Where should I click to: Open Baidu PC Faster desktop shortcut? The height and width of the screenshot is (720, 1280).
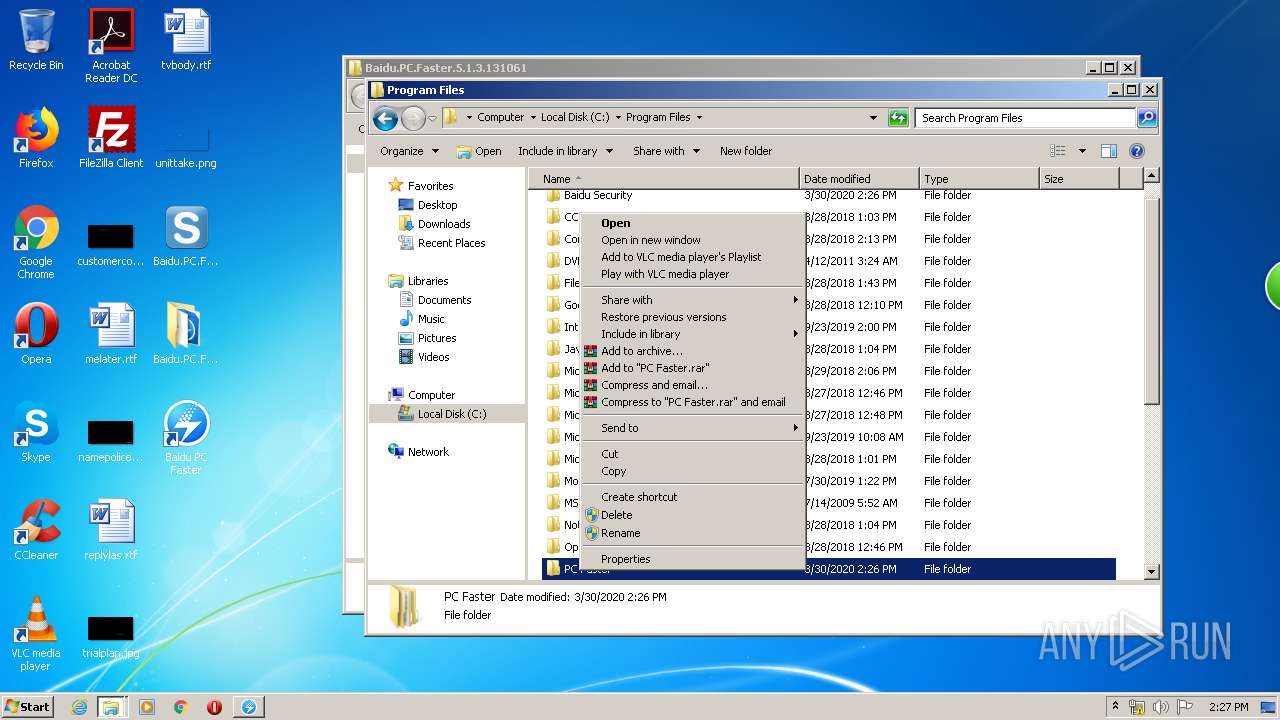tap(186, 438)
